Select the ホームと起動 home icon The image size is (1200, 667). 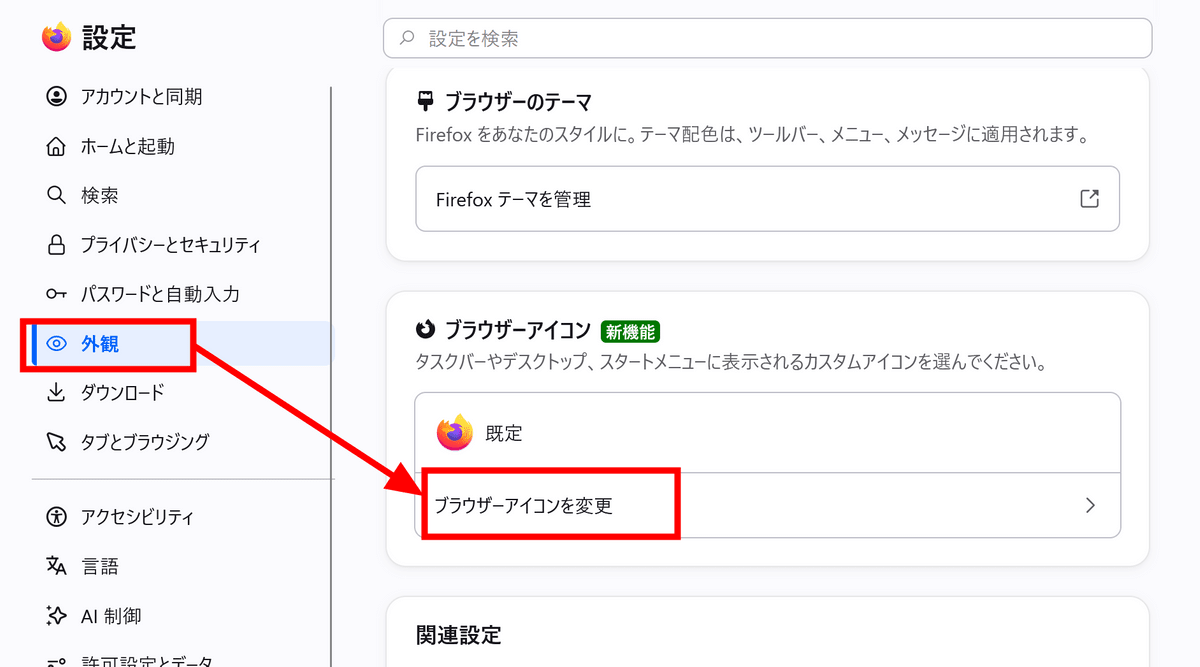click(x=57, y=147)
